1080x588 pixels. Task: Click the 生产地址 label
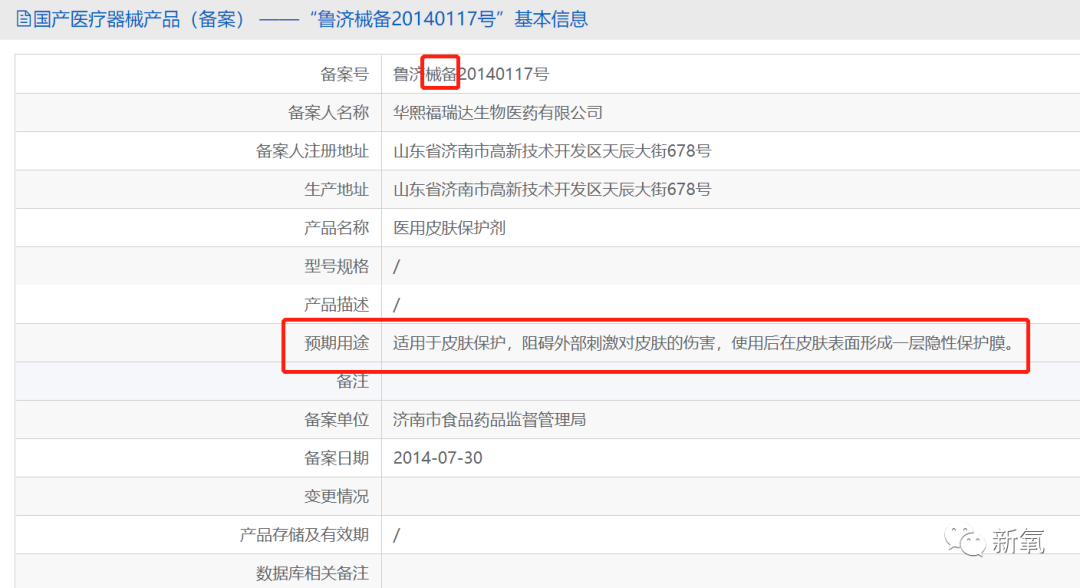point(337,189)
